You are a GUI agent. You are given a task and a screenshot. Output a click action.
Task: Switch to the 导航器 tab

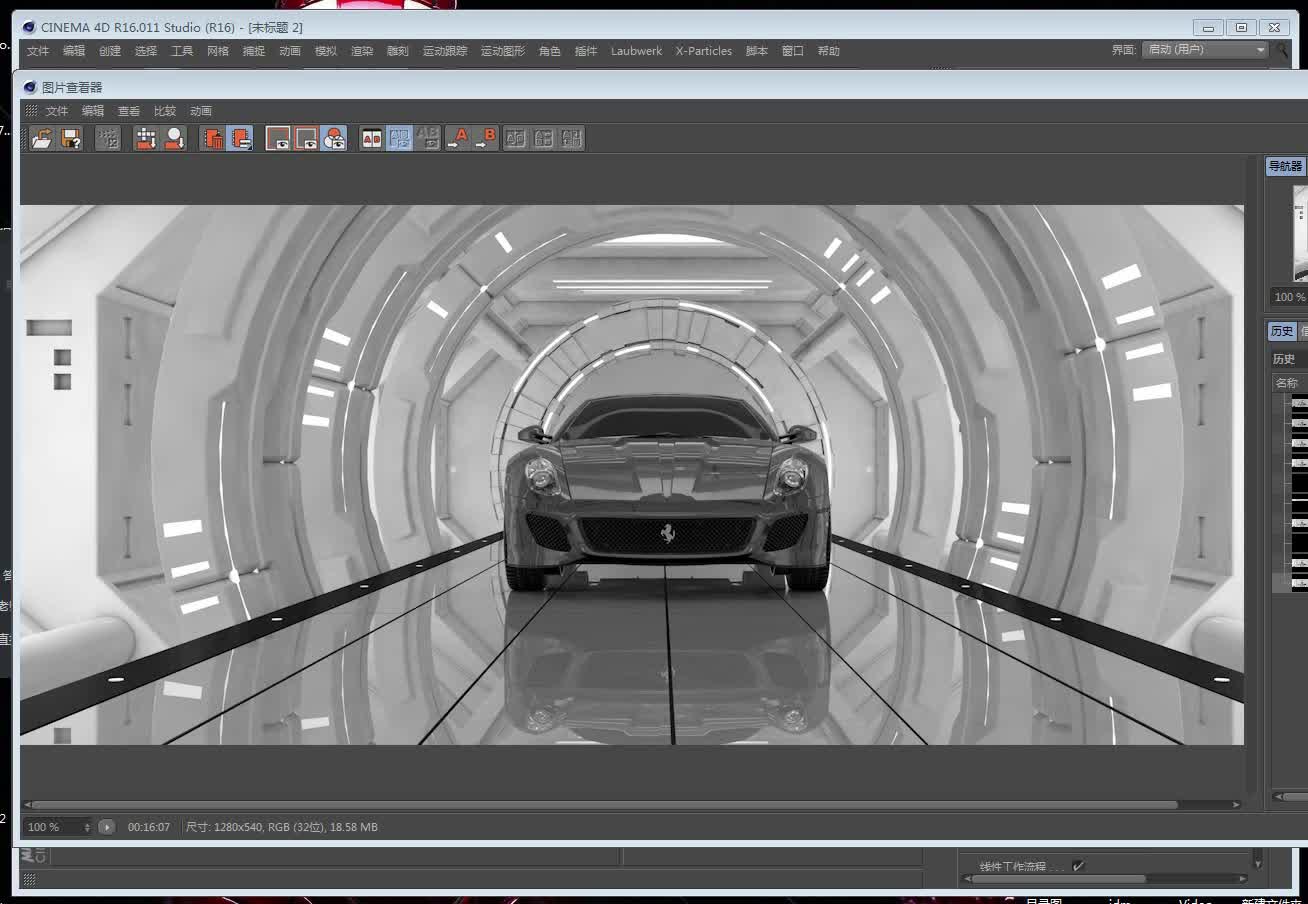pos(1286,166)
